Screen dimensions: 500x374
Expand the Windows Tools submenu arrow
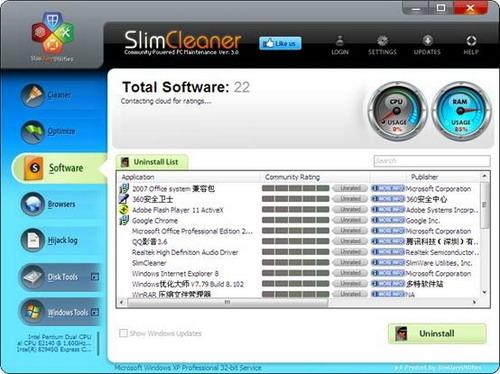point(95,312)
